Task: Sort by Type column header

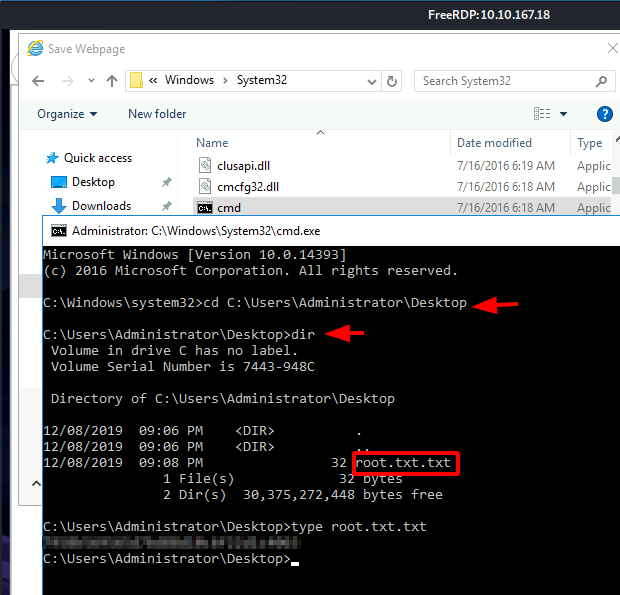Action: pyautogui.click(x=590, y=143)
